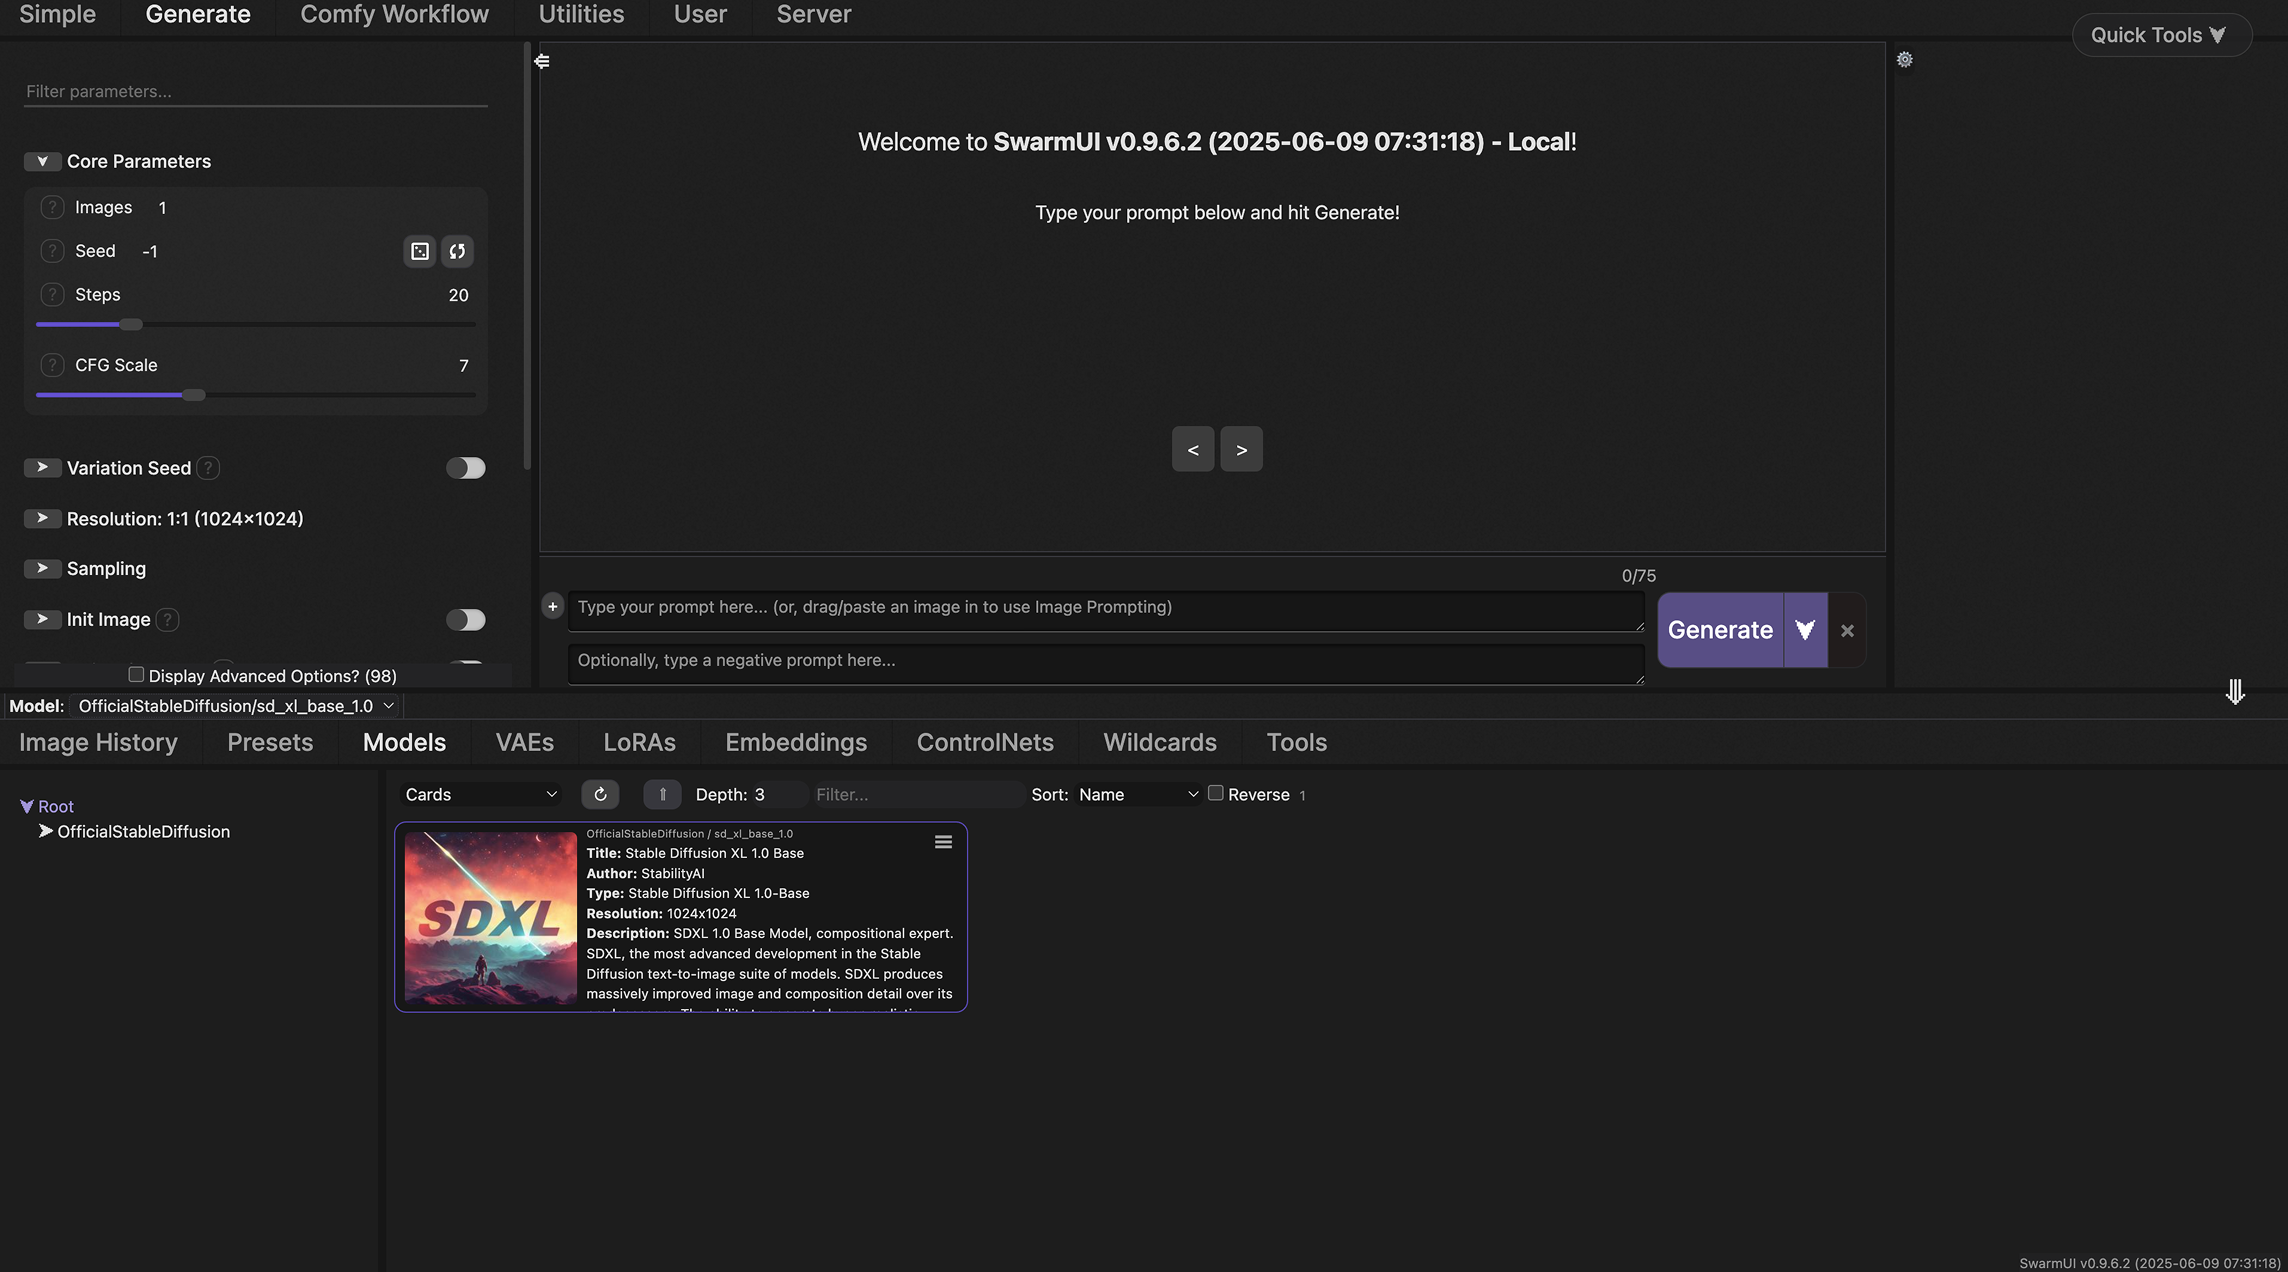Click the plus icon beside prompt box
This screenshot has height=1272, width=2288.
pyautogui.click(x=552, y=607)
